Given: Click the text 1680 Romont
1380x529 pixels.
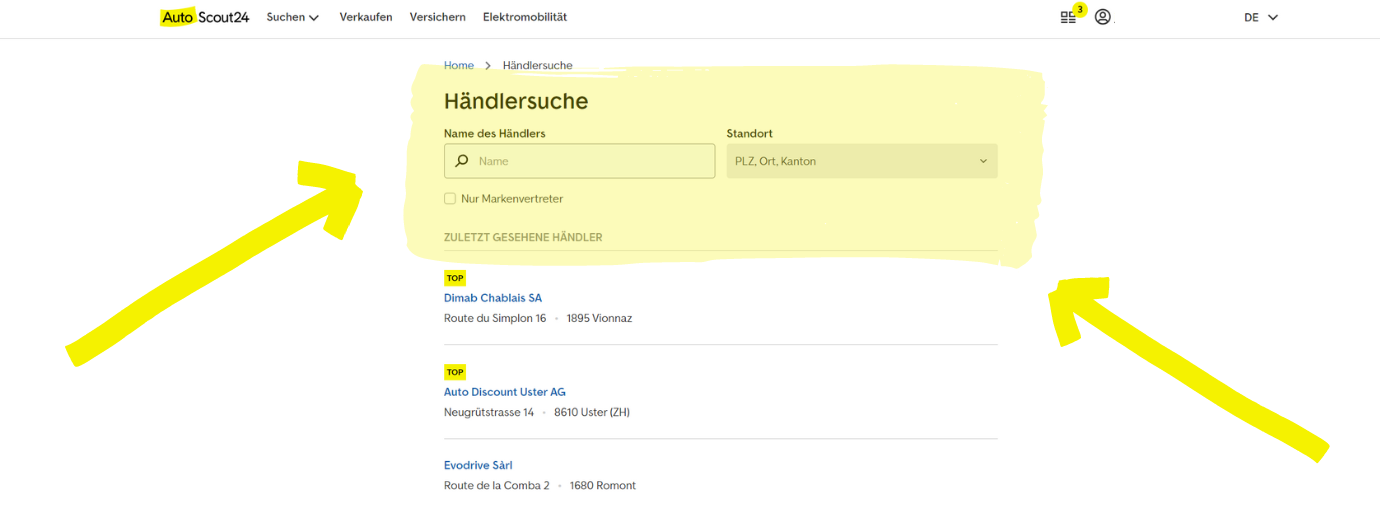Looking at the screenshot, I should click(x=603, y=486).
